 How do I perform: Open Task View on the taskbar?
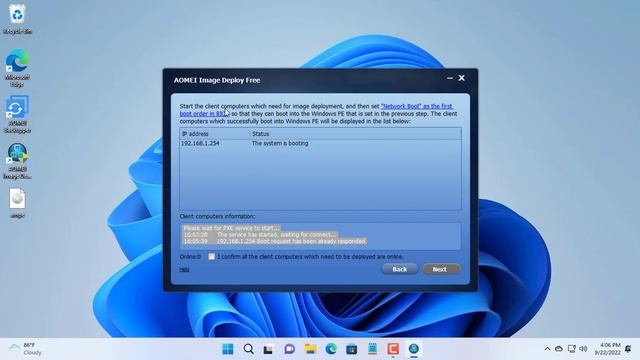point(268,349)
